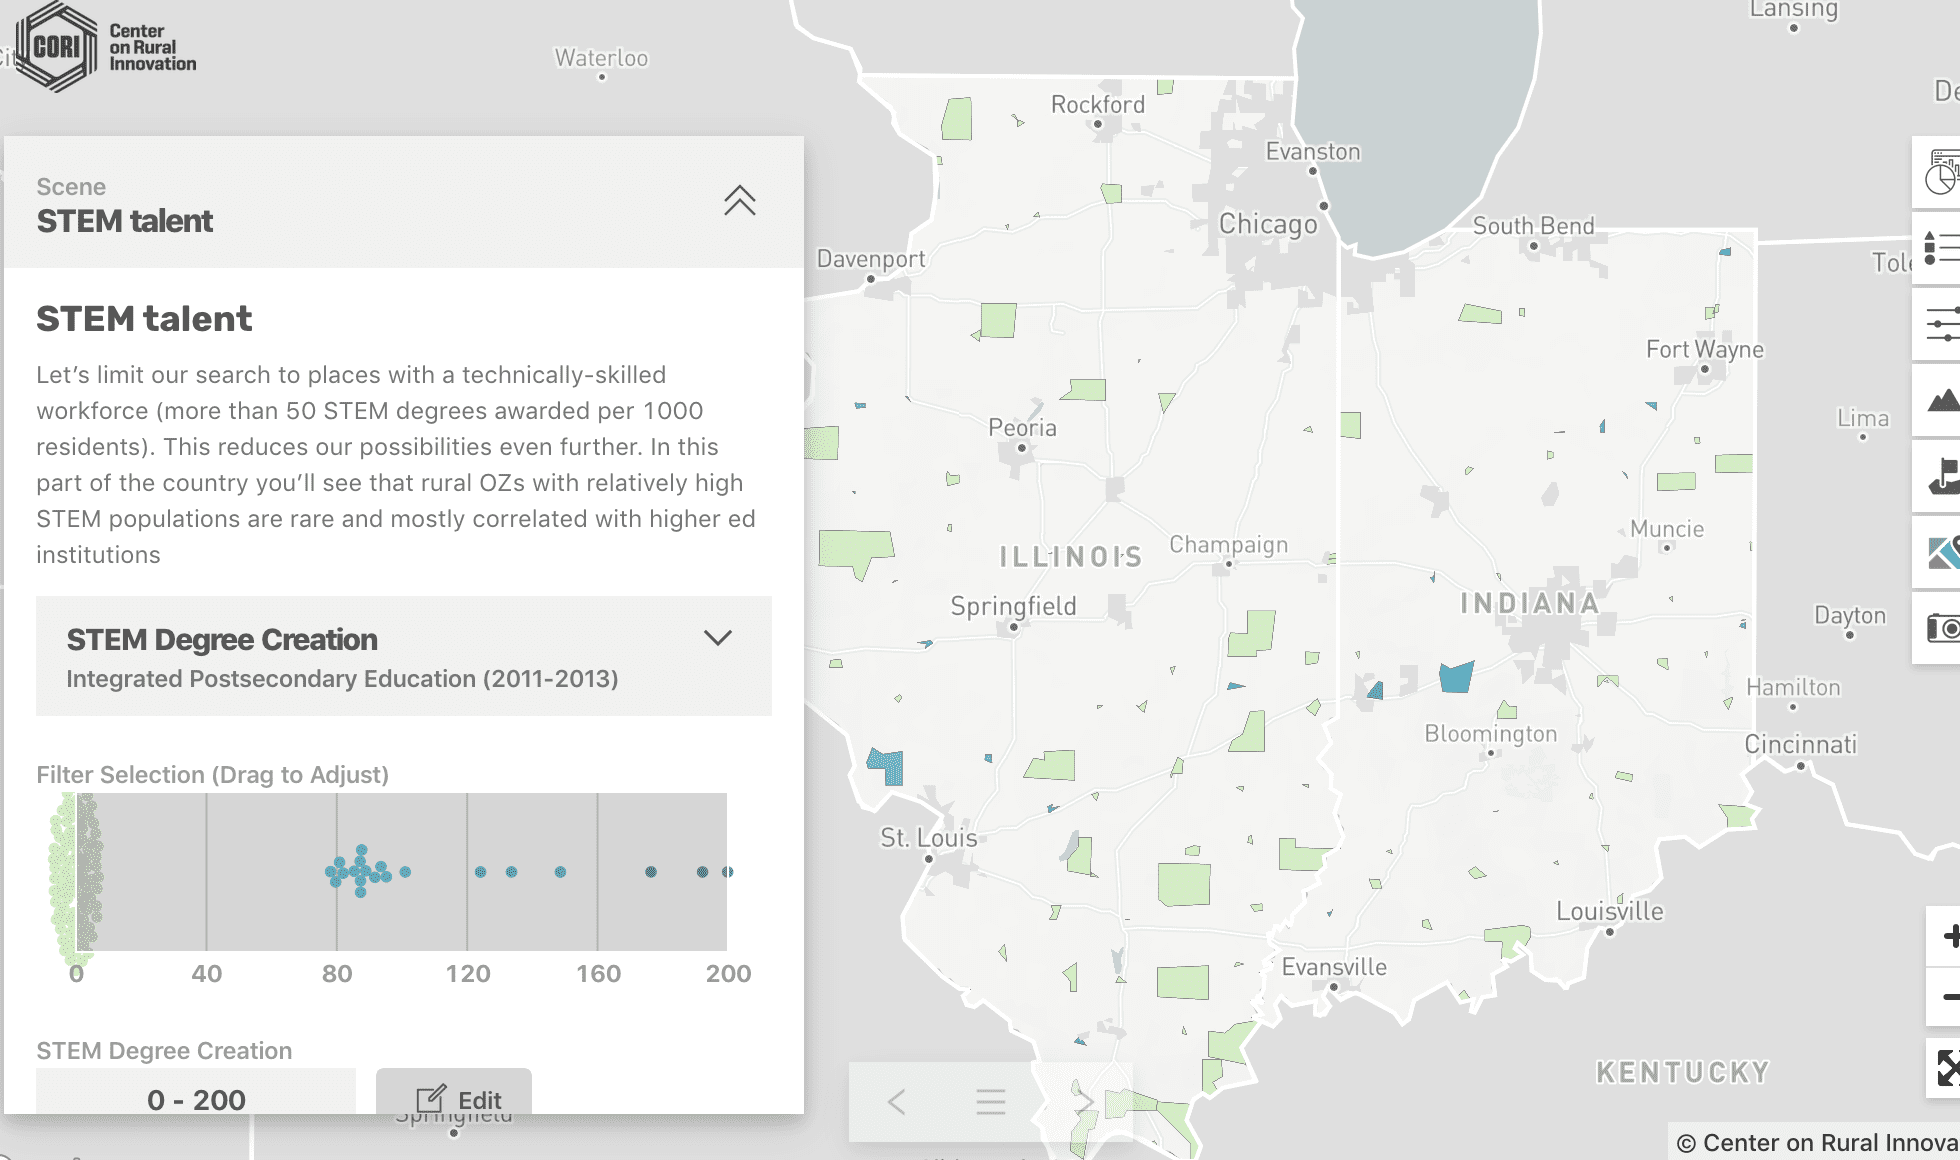Go to the previous scene arrow
The height and width of the screenshot is (1160, 1960).
(897, 1102)
